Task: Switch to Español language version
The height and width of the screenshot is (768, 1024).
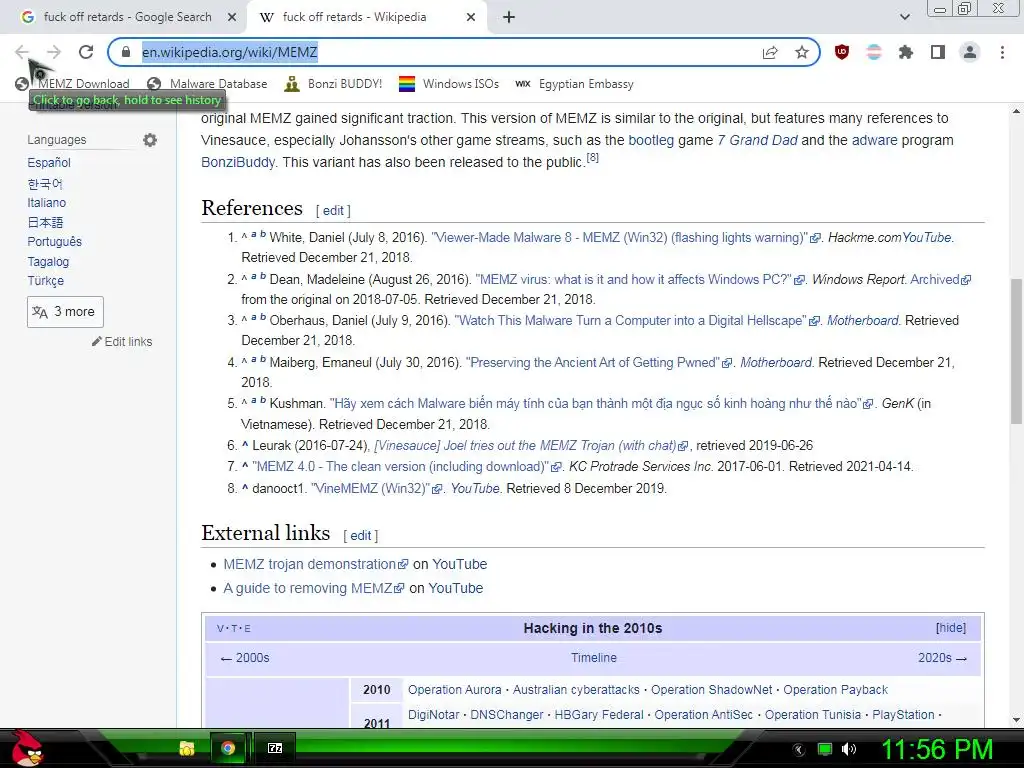Action: coord(49,163)
